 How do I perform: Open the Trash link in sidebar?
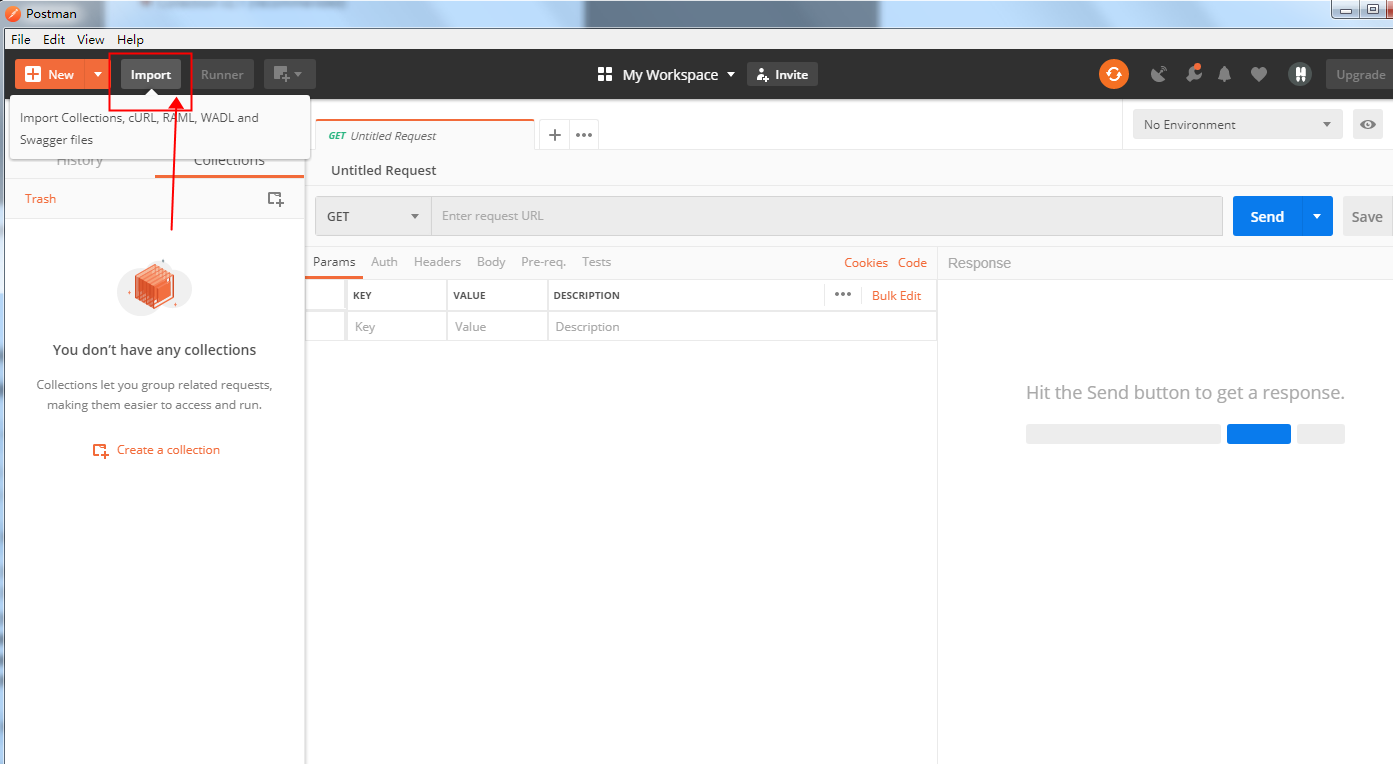point(40,199)
